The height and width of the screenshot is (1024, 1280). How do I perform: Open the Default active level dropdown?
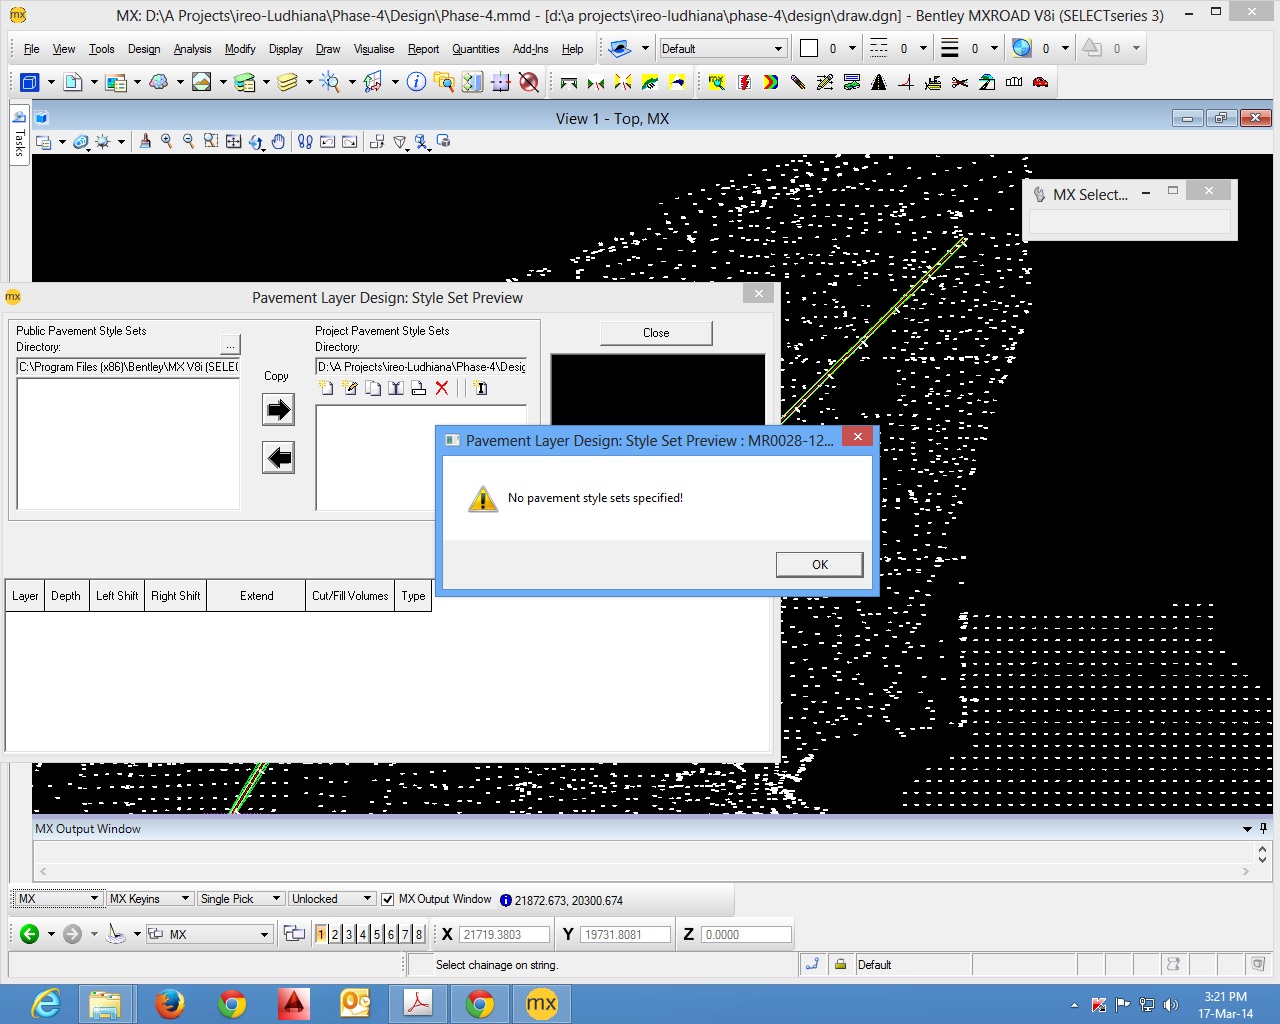[723, 48]
